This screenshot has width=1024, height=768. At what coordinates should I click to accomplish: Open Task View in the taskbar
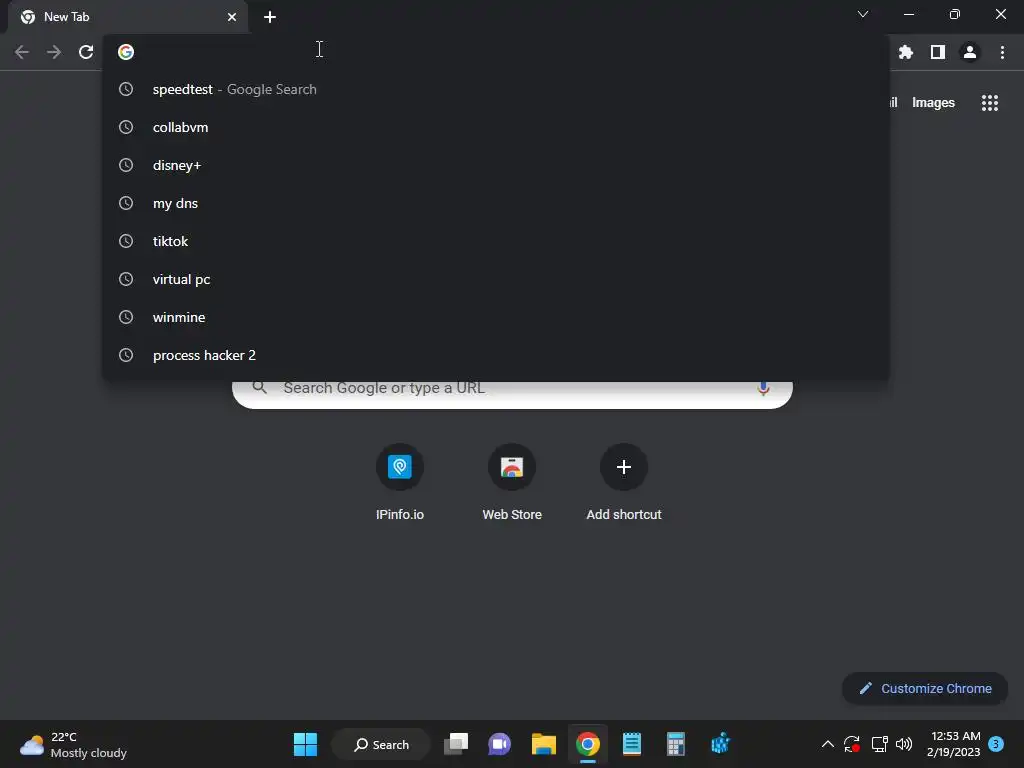456,744
